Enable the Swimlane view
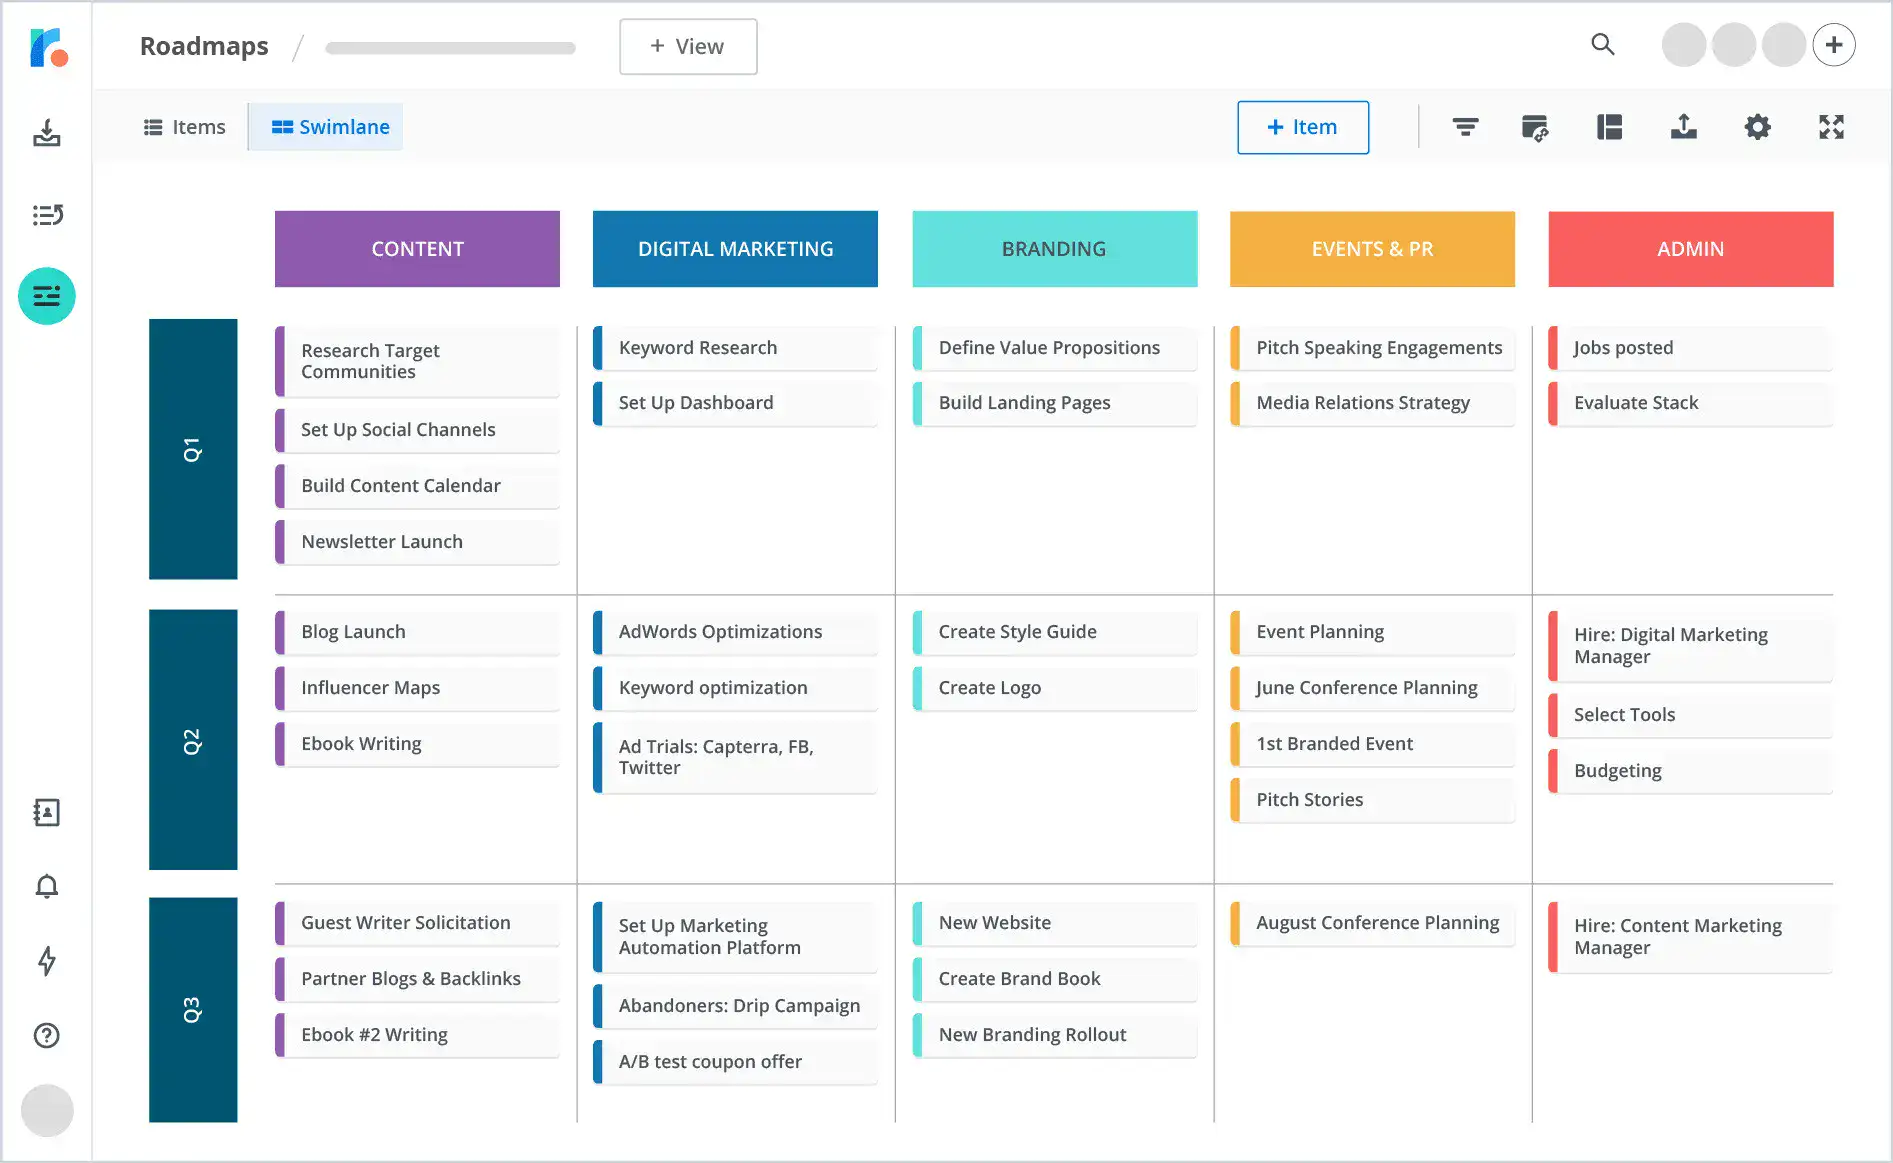1893x1163 pixels. coord(325,127)
